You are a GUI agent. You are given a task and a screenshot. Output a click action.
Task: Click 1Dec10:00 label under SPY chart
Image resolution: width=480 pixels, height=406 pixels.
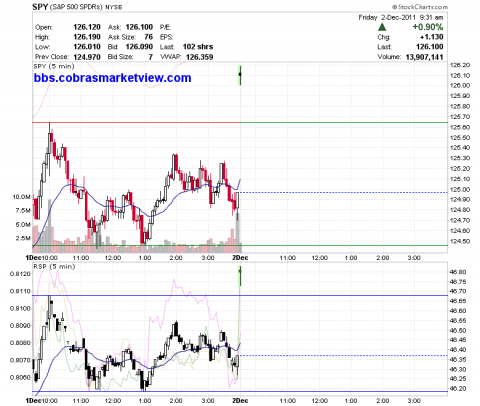point(42,258)
